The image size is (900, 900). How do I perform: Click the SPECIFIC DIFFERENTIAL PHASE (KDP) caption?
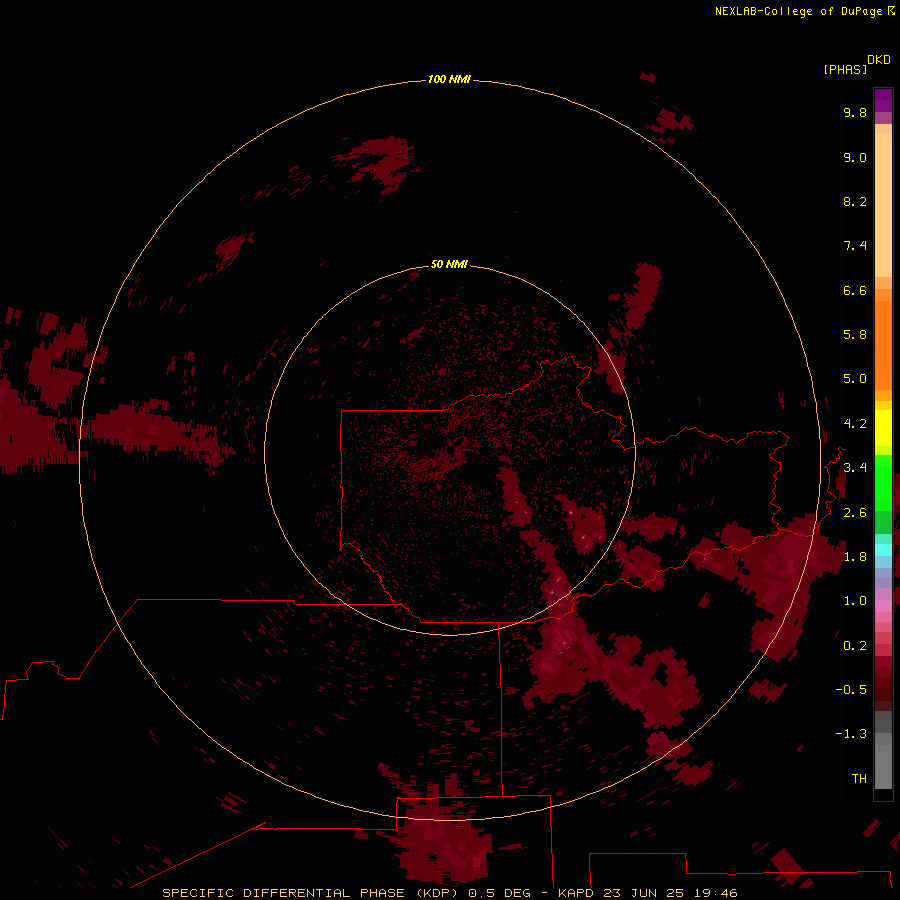point(310,893)
